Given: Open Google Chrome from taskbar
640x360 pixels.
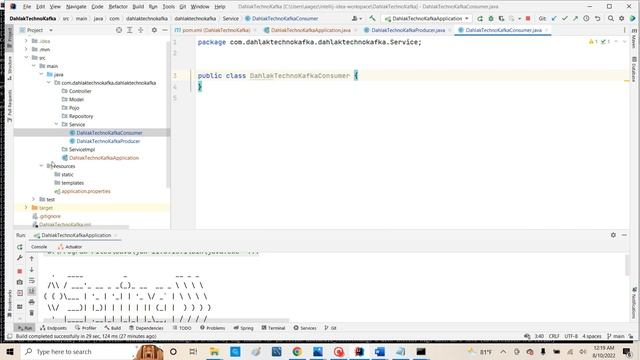Looking at the screenshot, I should (297, 352).
